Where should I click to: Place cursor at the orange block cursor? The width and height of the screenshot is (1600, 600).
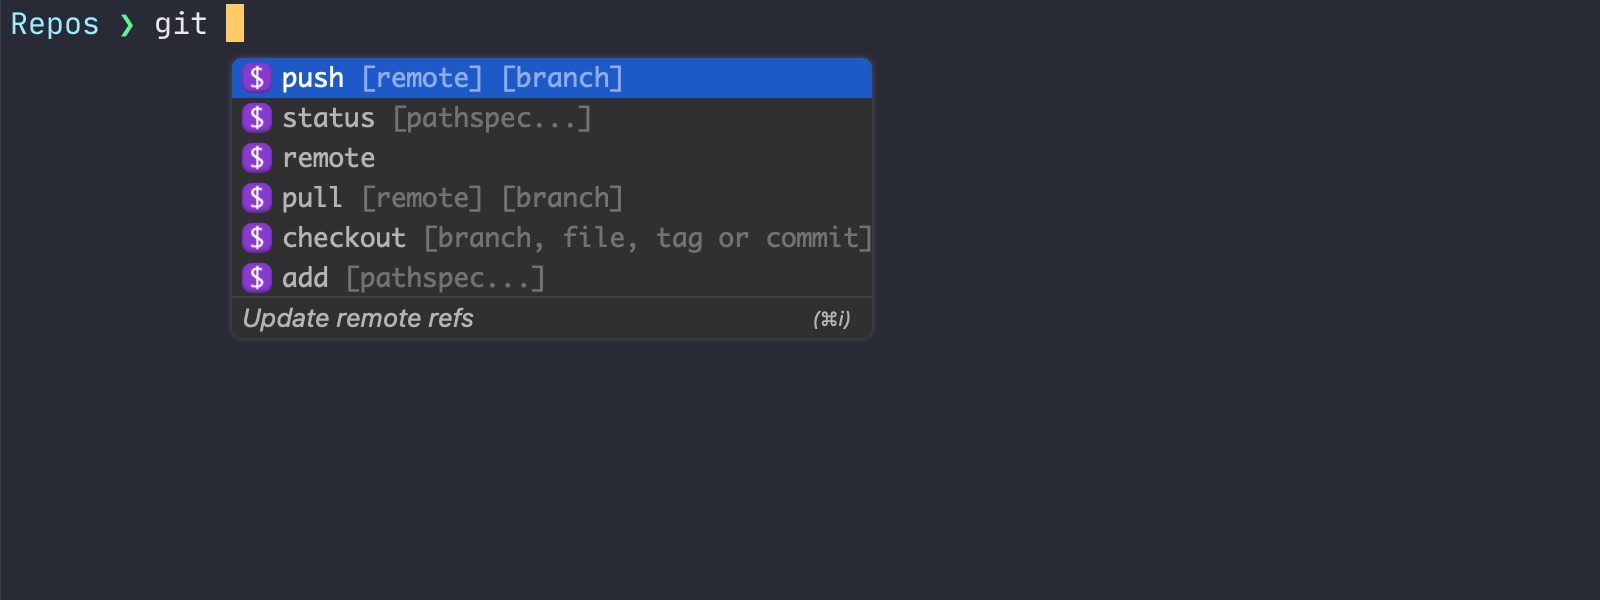click(x=235, y=23)
